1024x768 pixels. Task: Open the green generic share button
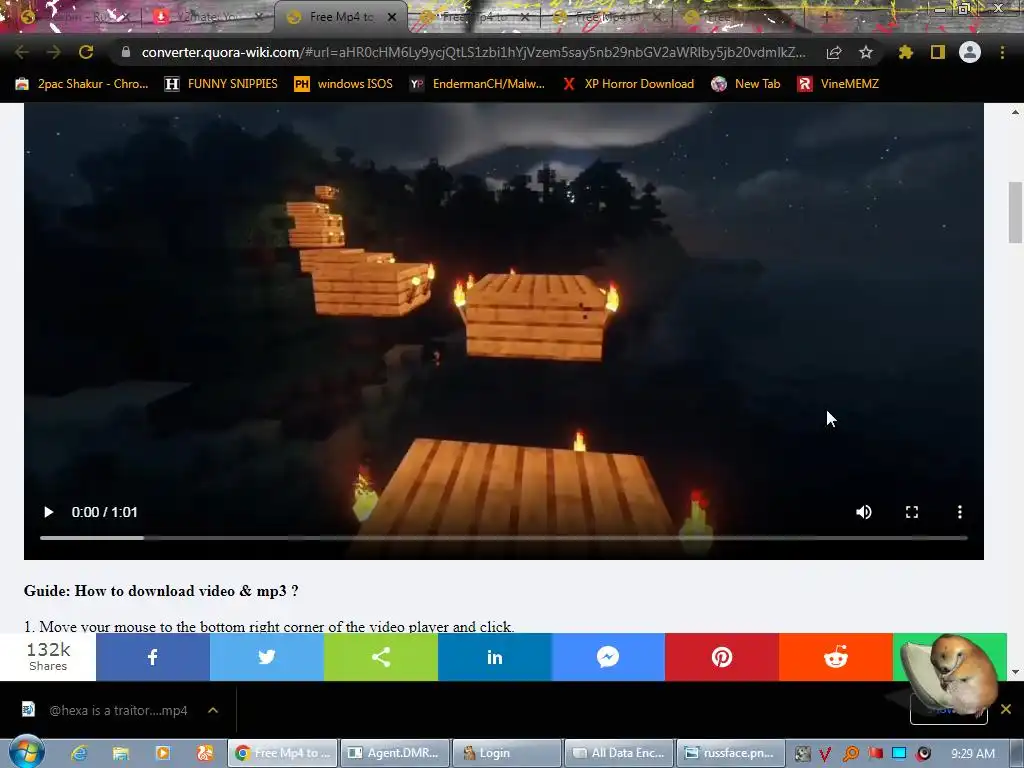coord(381,657)
